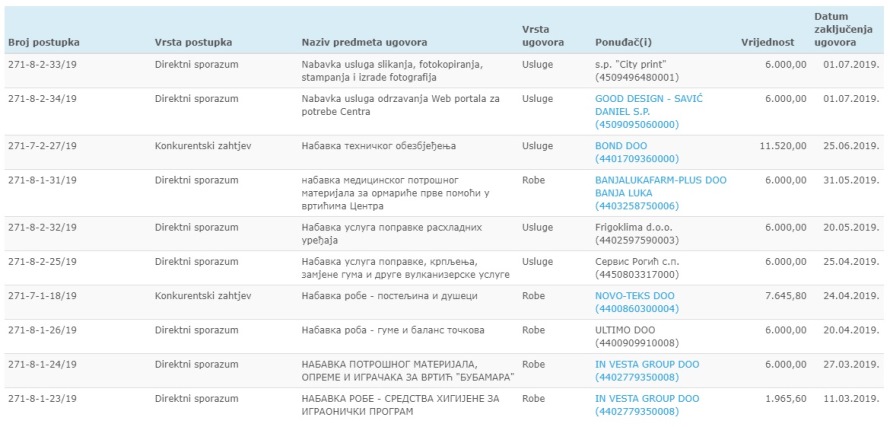
Task: Click the 7.645,80 value cell
Action: pos(786,296)
